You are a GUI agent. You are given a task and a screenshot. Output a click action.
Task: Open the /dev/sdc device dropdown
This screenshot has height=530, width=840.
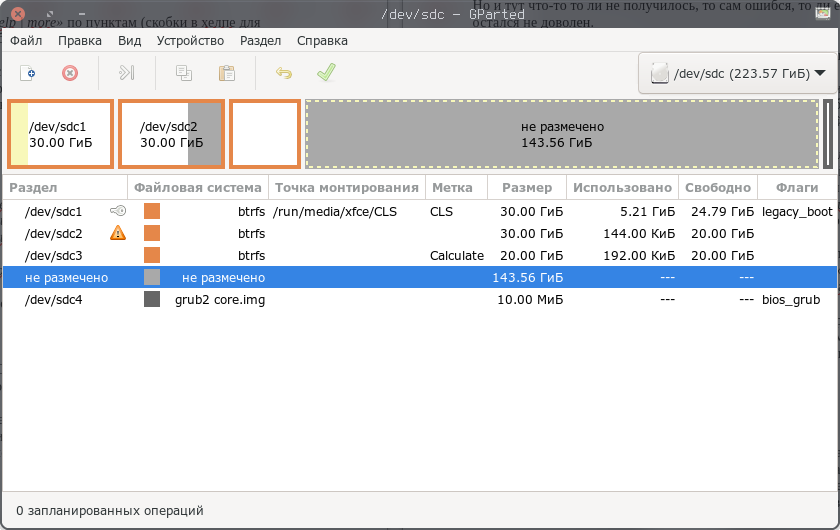pyautogui.click(x=738, y=73)
